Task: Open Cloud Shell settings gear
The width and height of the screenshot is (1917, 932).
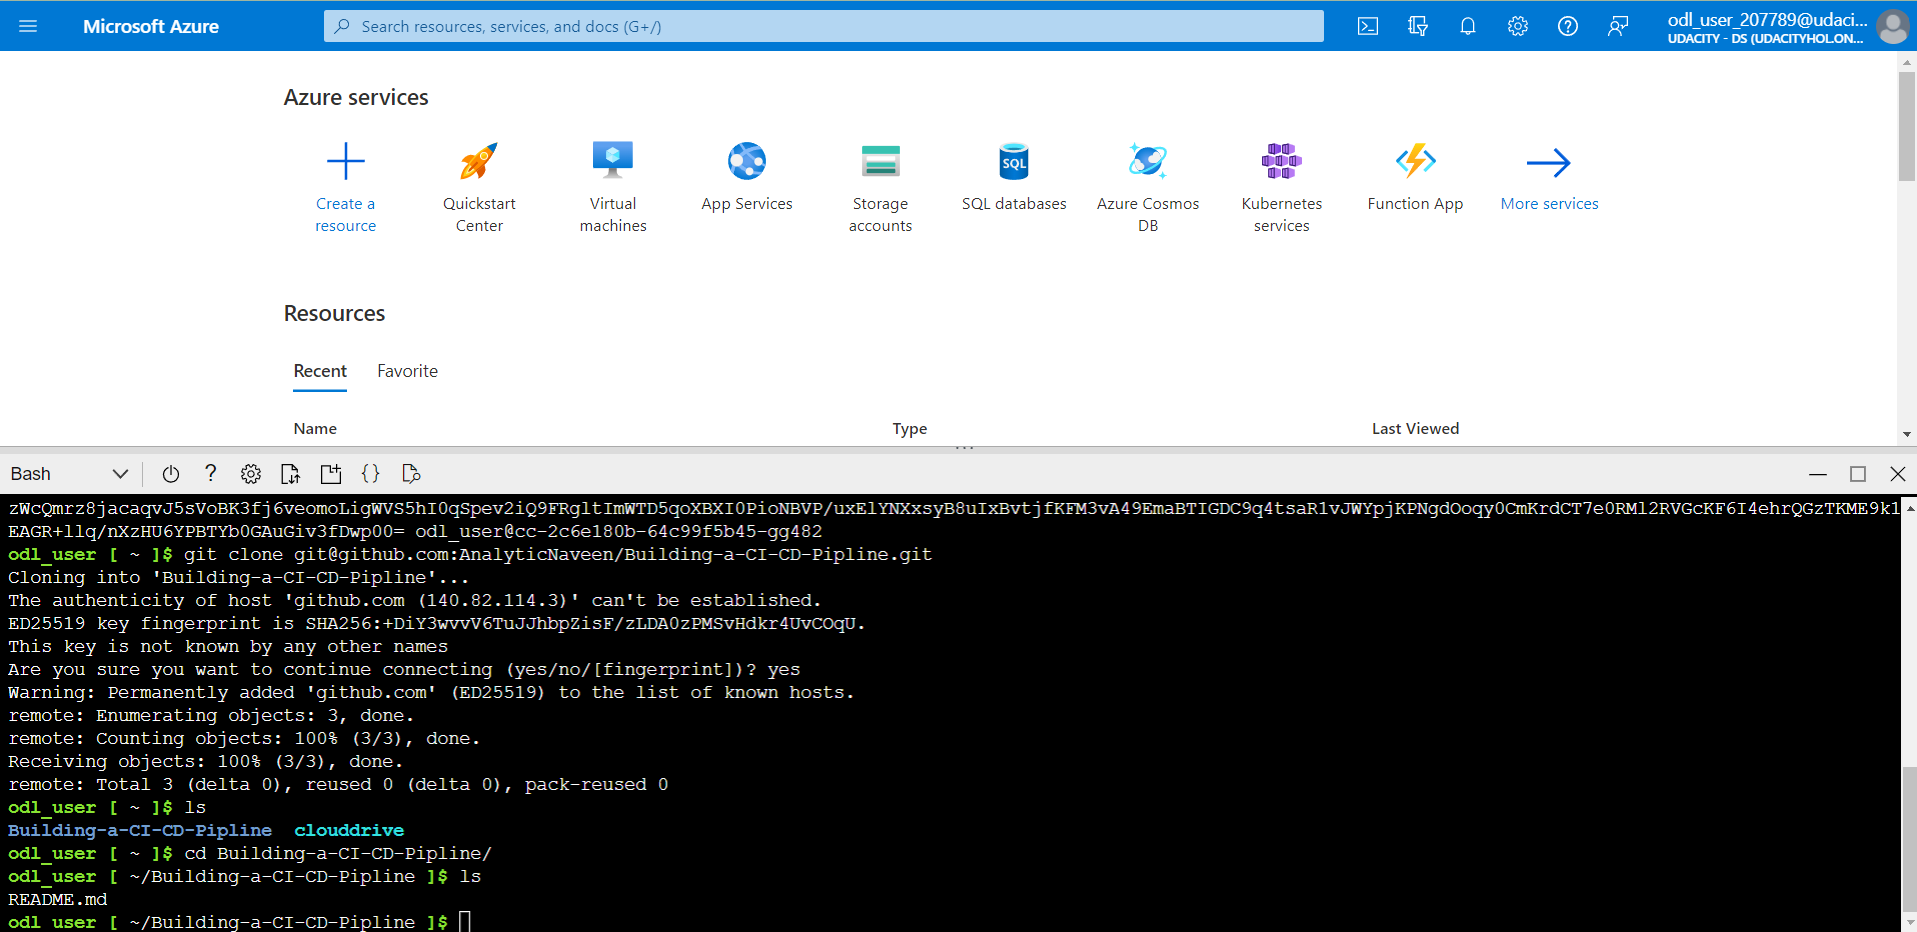Action: click(250, 473)
